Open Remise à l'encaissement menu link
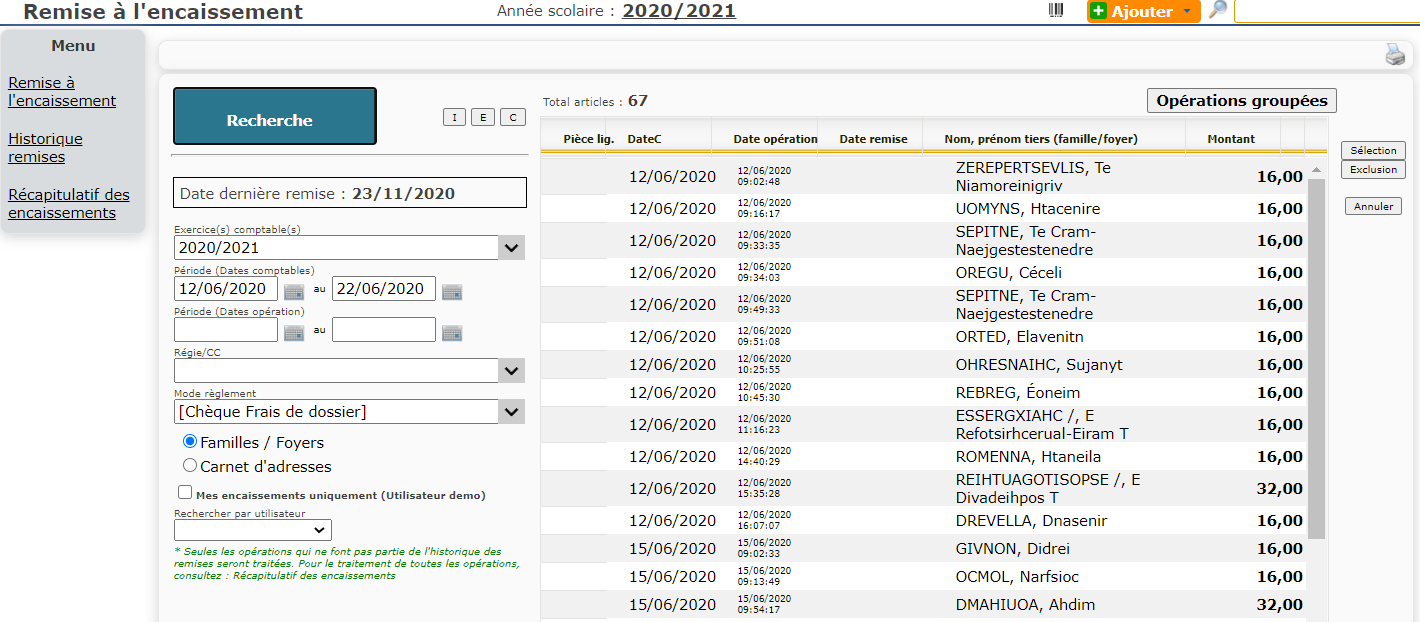Viewport: 1420px width, 622px height. coord(62,91)
